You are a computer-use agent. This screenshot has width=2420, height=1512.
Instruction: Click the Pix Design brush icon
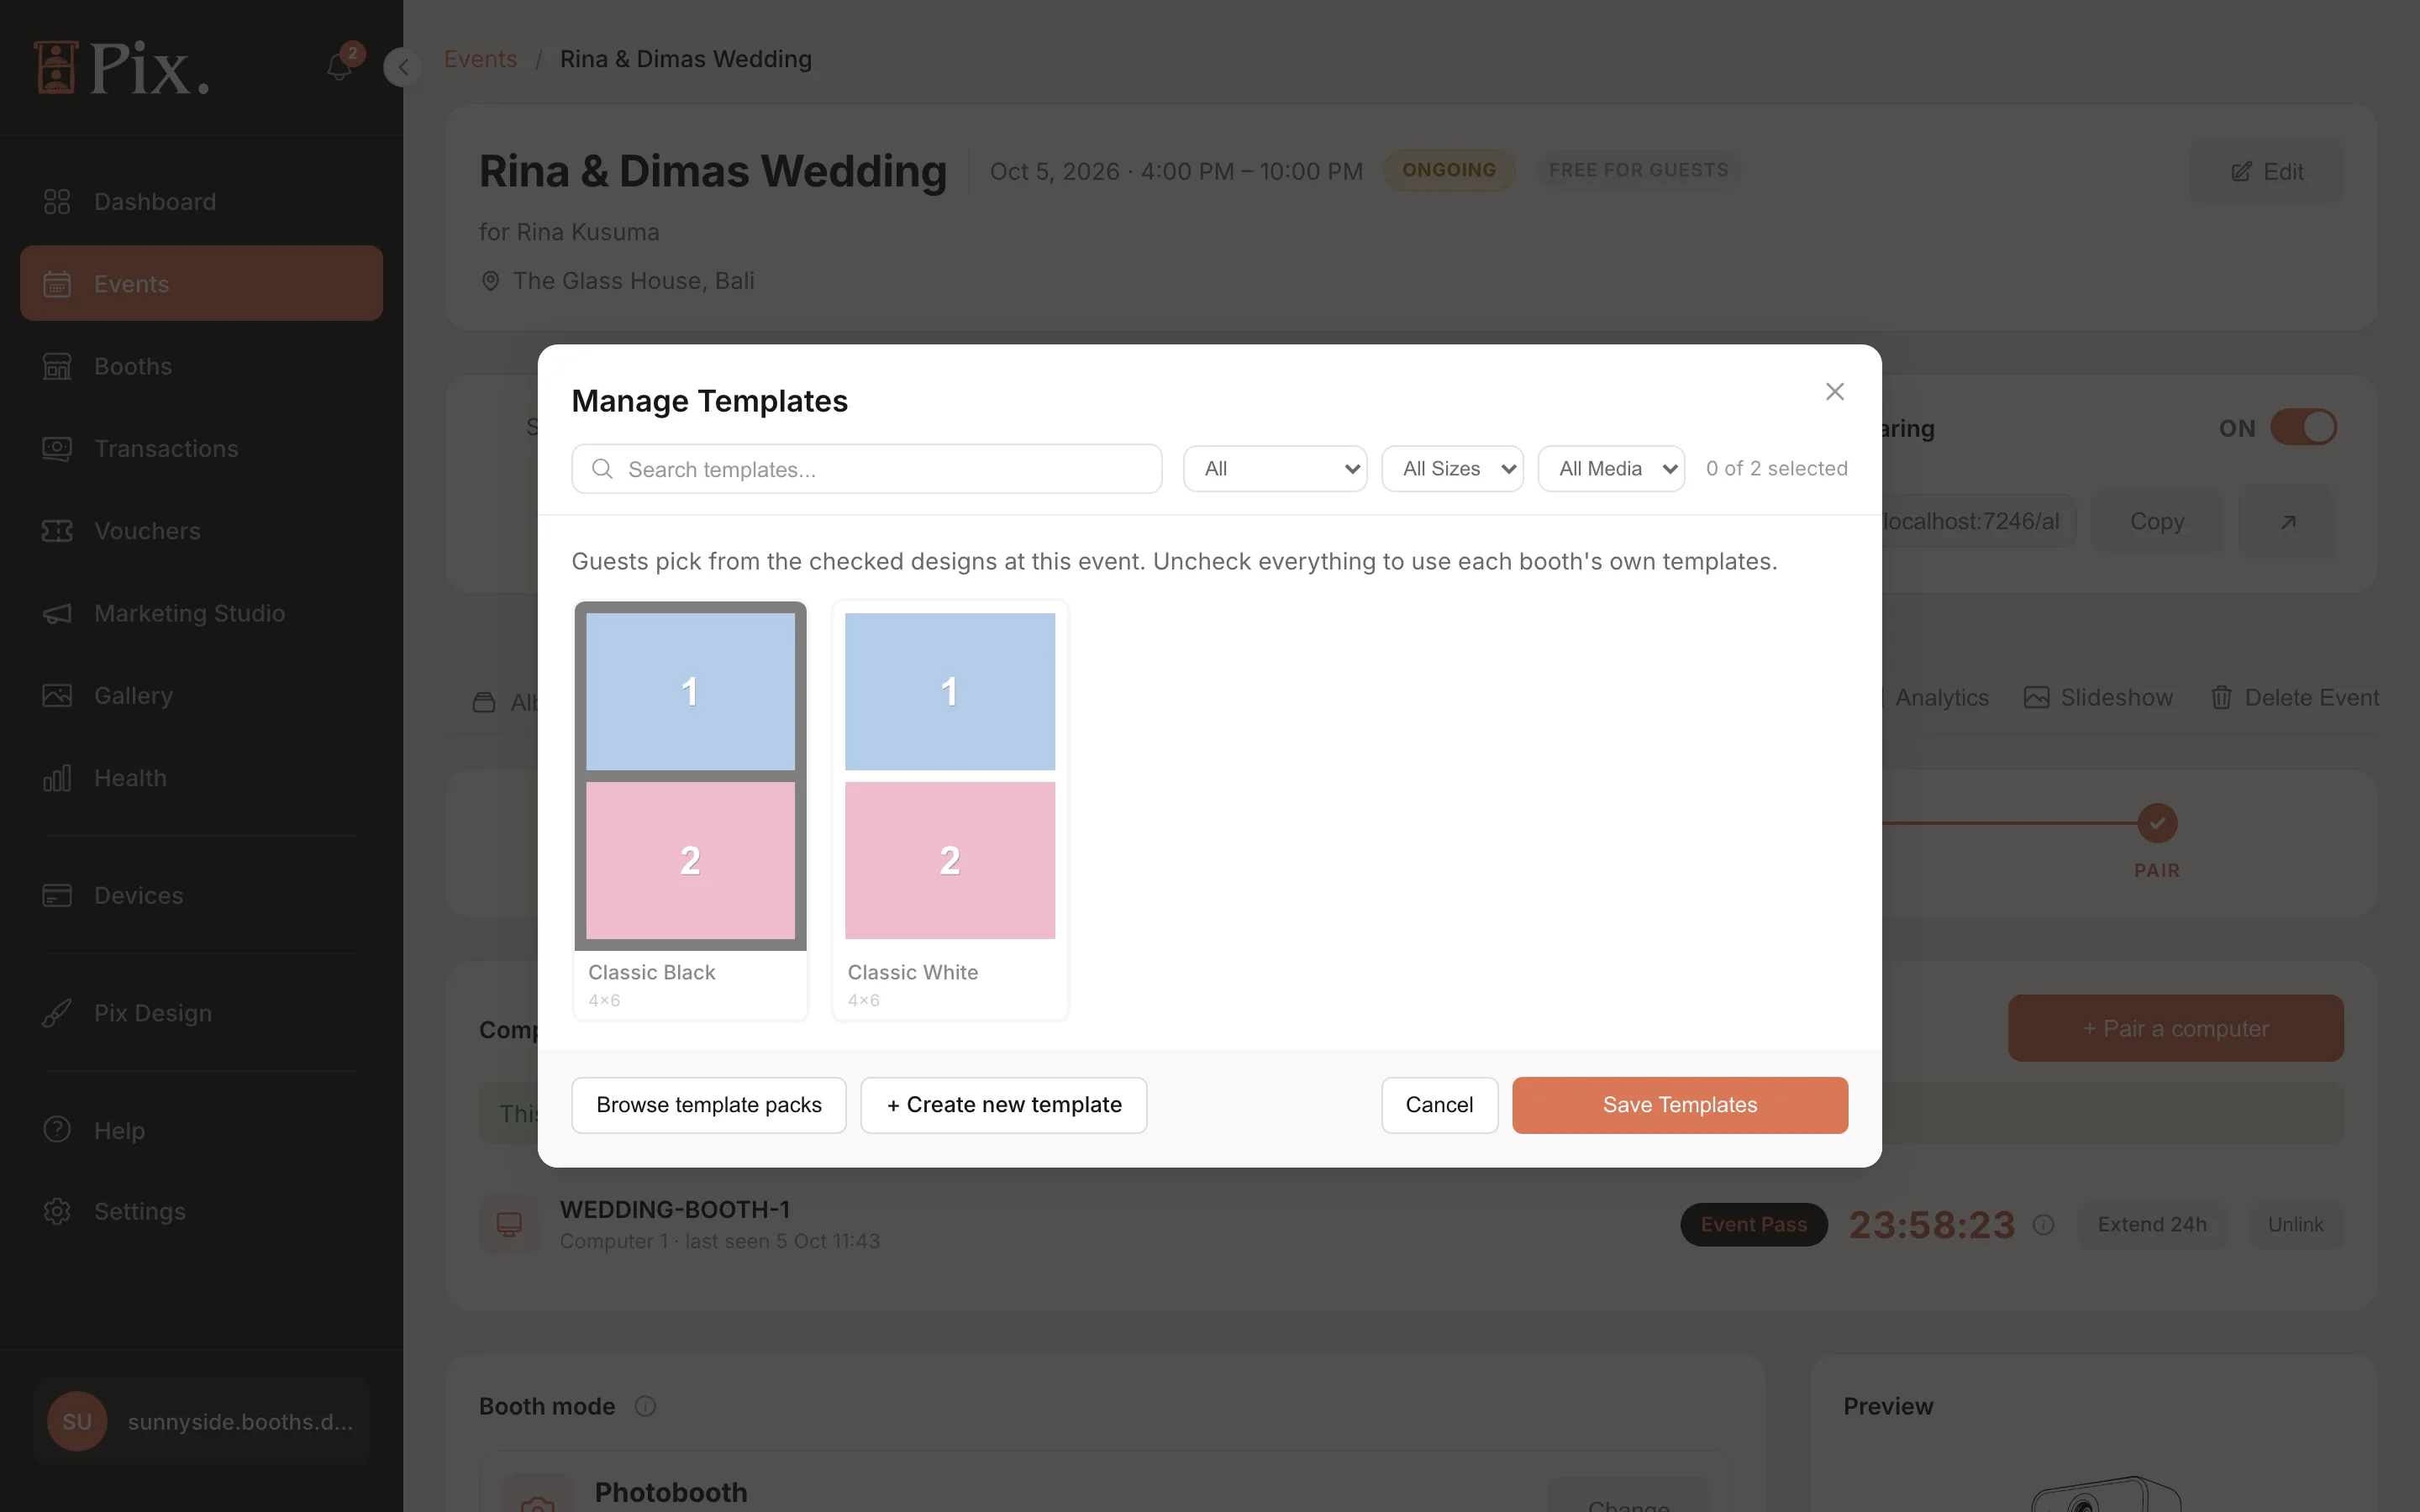point(57,1013)
